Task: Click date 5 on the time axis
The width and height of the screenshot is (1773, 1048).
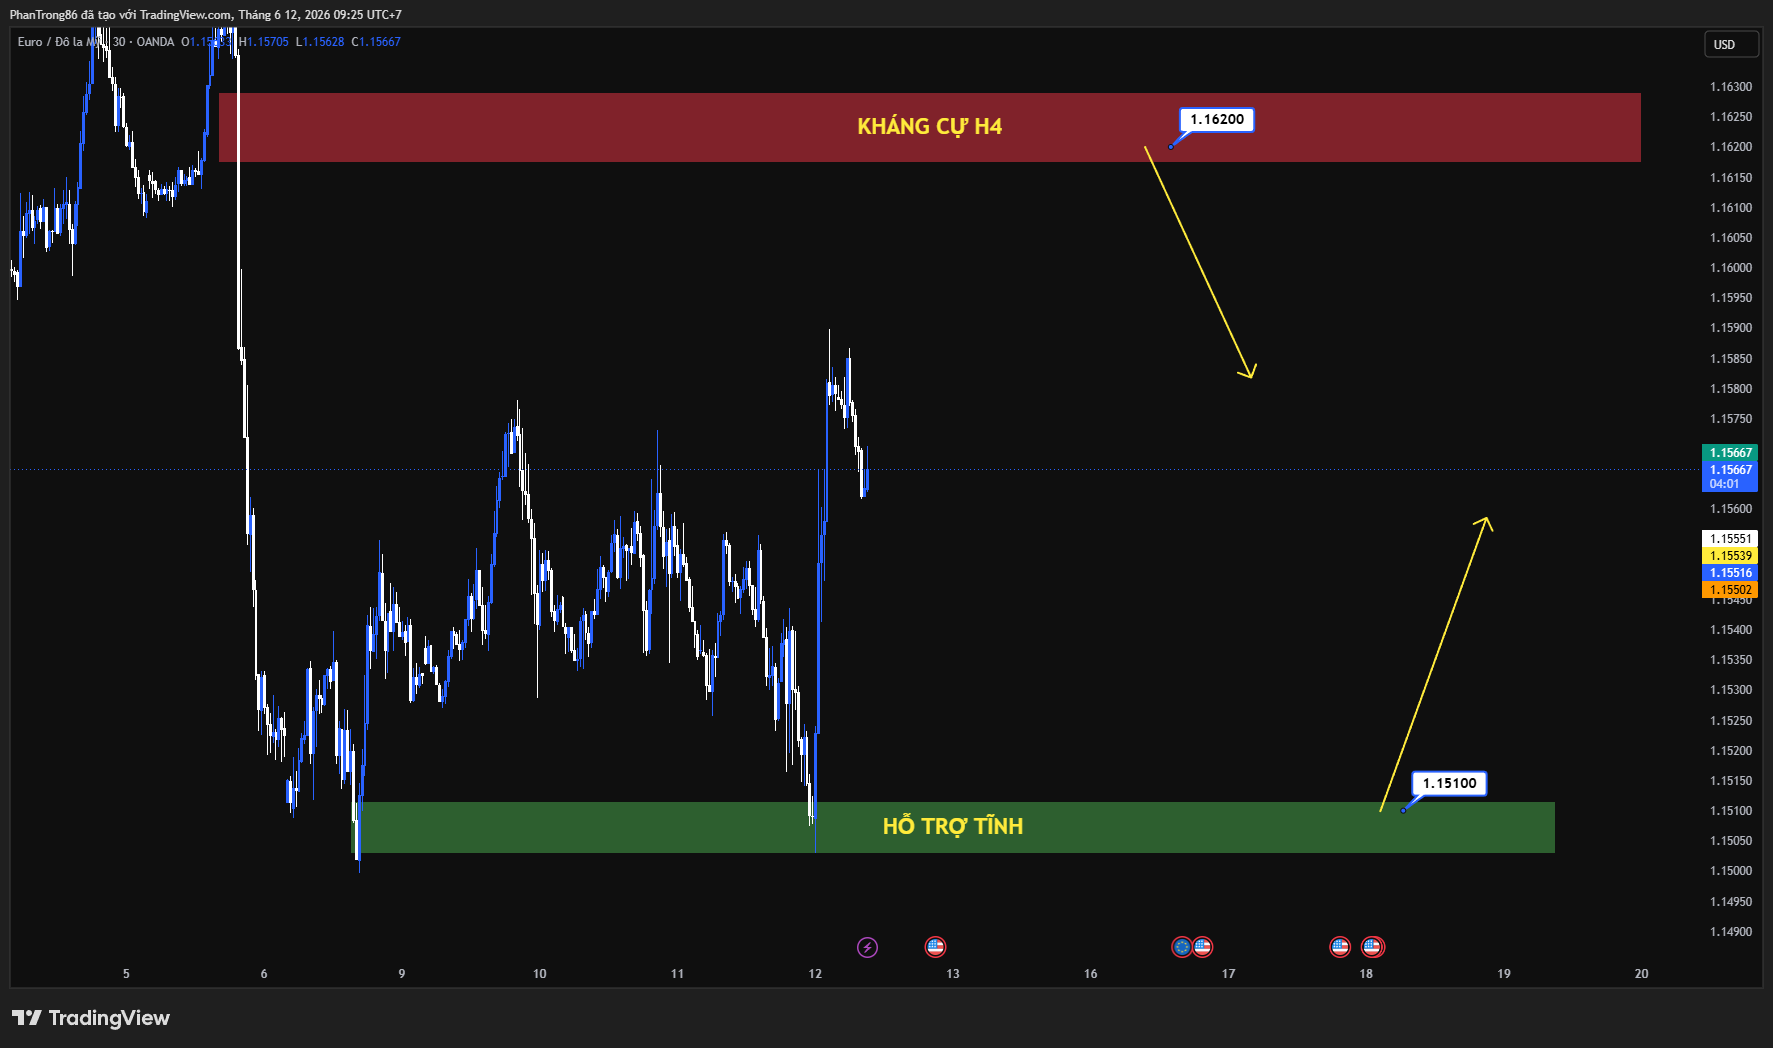Action: click(126, 974)
